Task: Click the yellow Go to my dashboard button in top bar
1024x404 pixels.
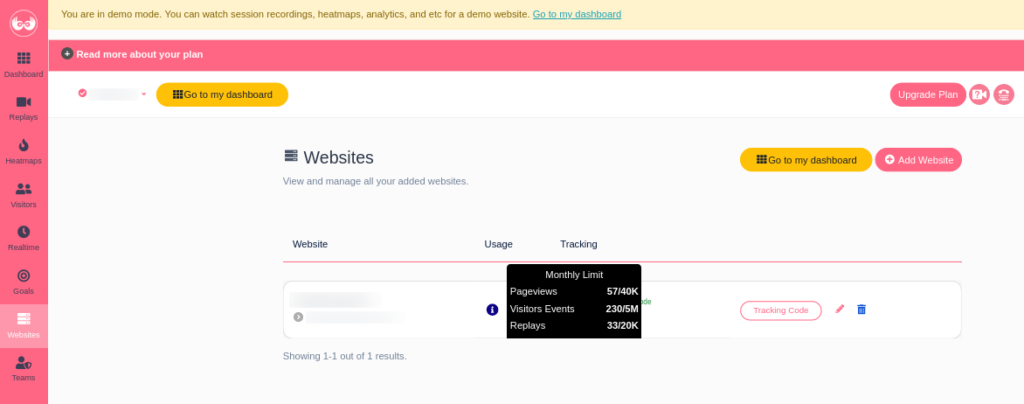Action: click(222, 95)
